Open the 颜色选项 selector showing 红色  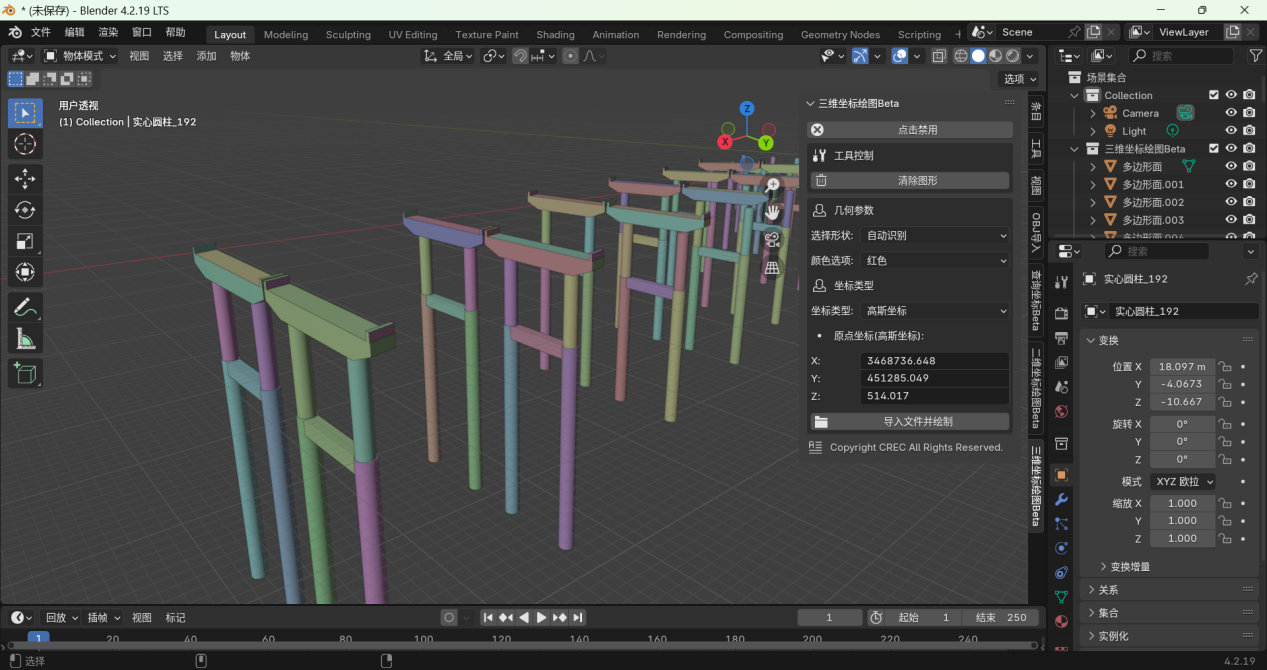935,260
